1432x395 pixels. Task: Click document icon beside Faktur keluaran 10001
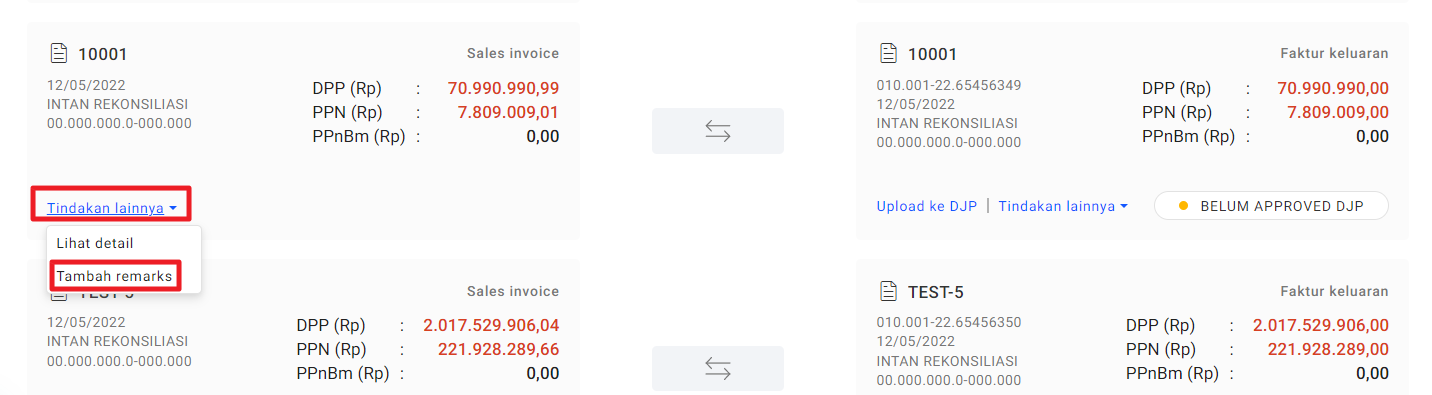887,53
